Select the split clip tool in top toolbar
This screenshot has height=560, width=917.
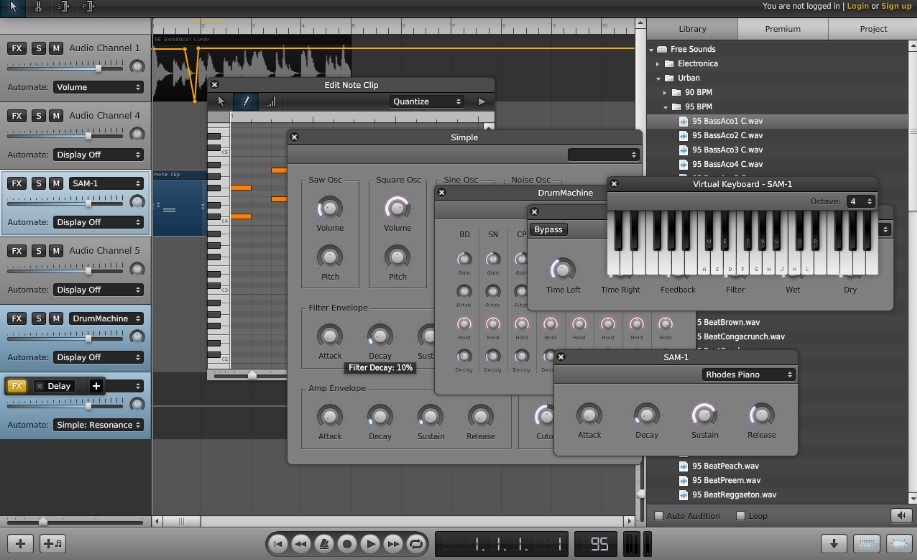[38, 8]
